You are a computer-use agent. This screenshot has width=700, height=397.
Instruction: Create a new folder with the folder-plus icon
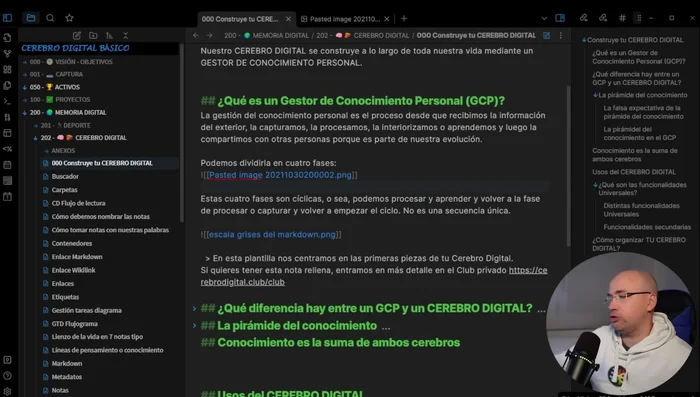[93, 35]
